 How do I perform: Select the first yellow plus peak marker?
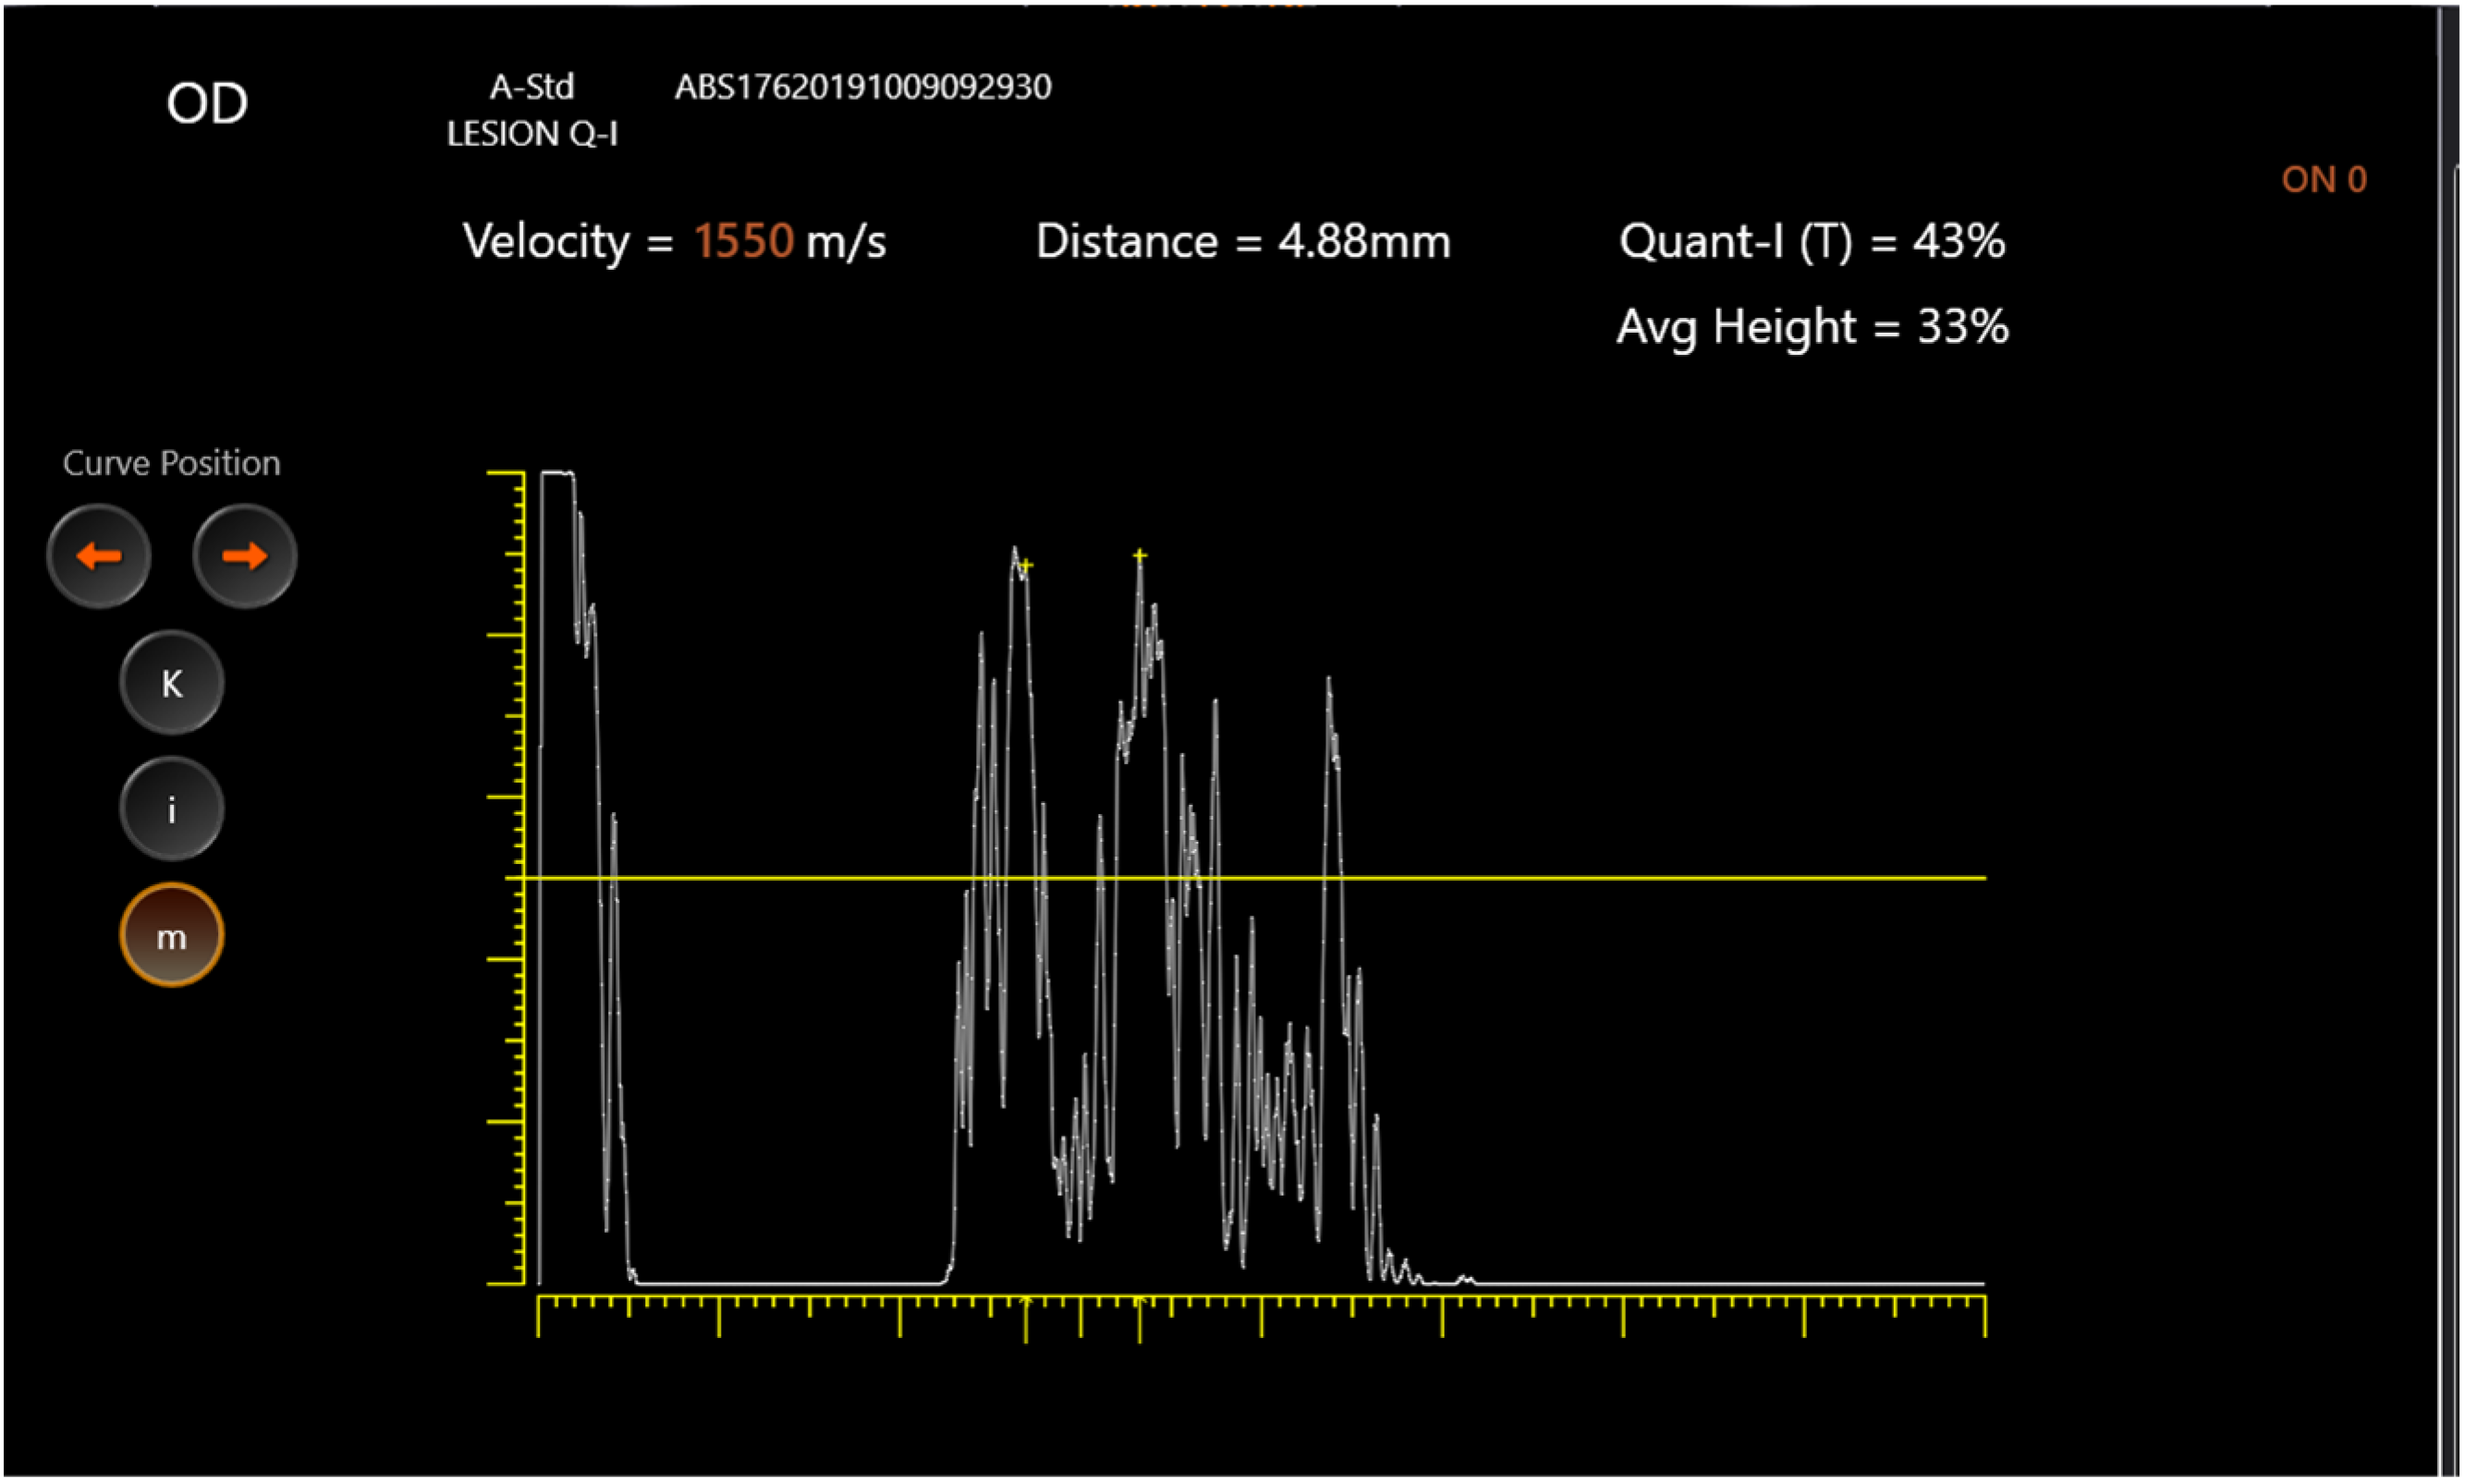pos(1026,566)
